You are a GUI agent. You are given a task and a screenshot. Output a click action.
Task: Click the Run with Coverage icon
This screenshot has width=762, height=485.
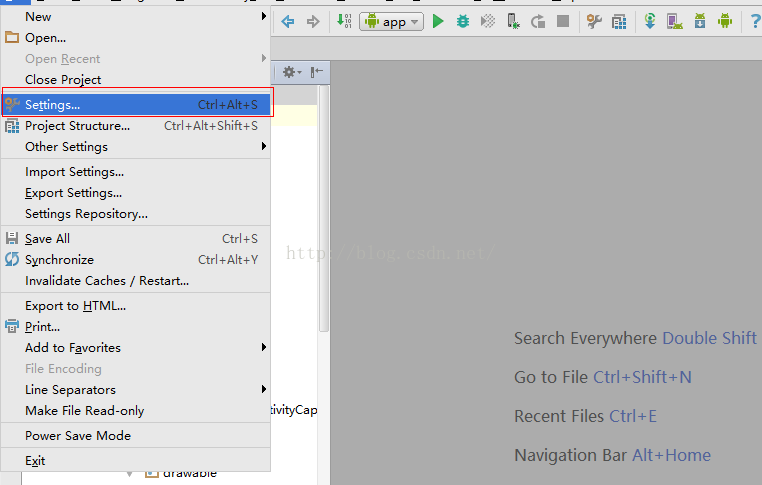487,21
